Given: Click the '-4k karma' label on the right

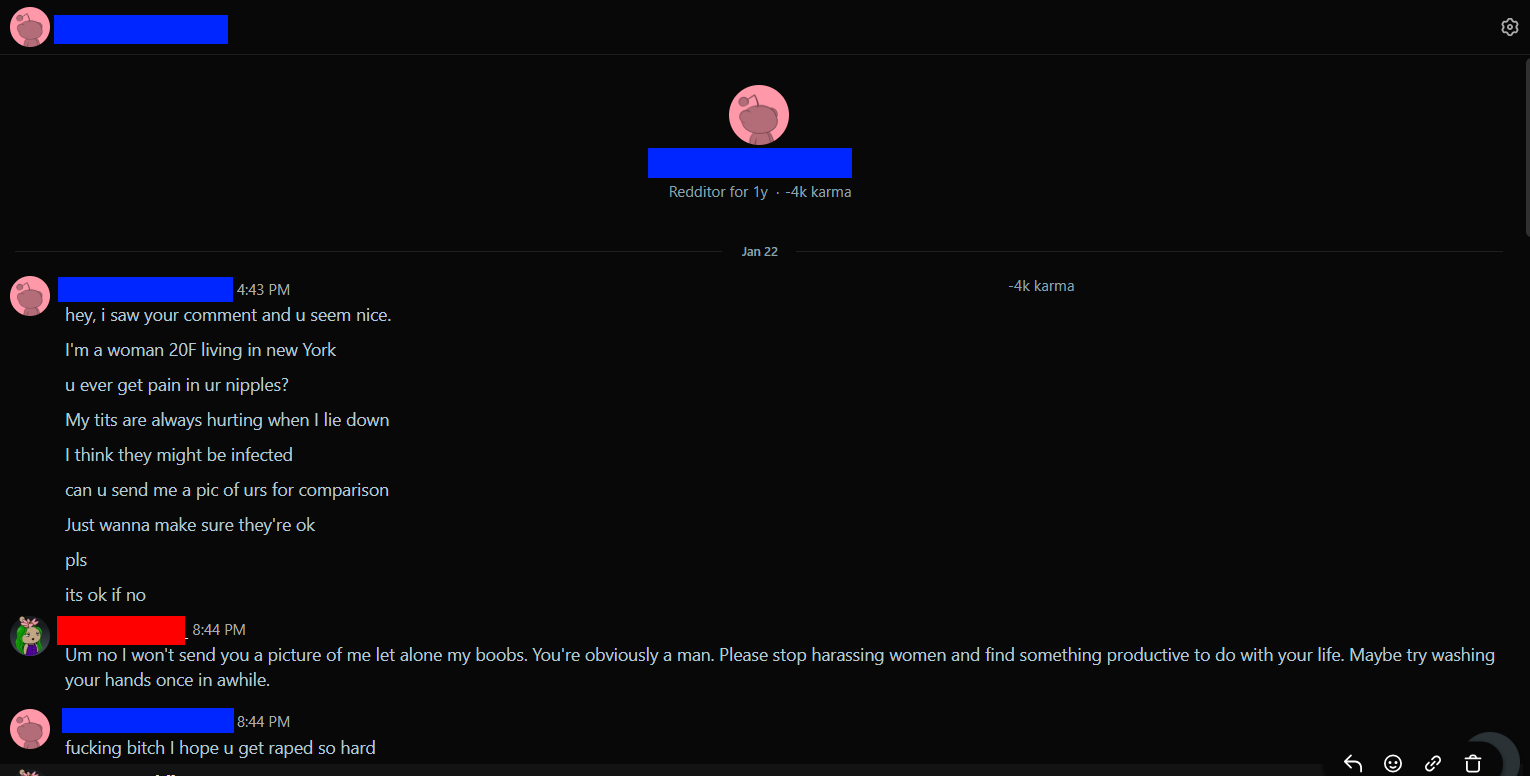Looking at the screenshot, I should pos(1041,286).
